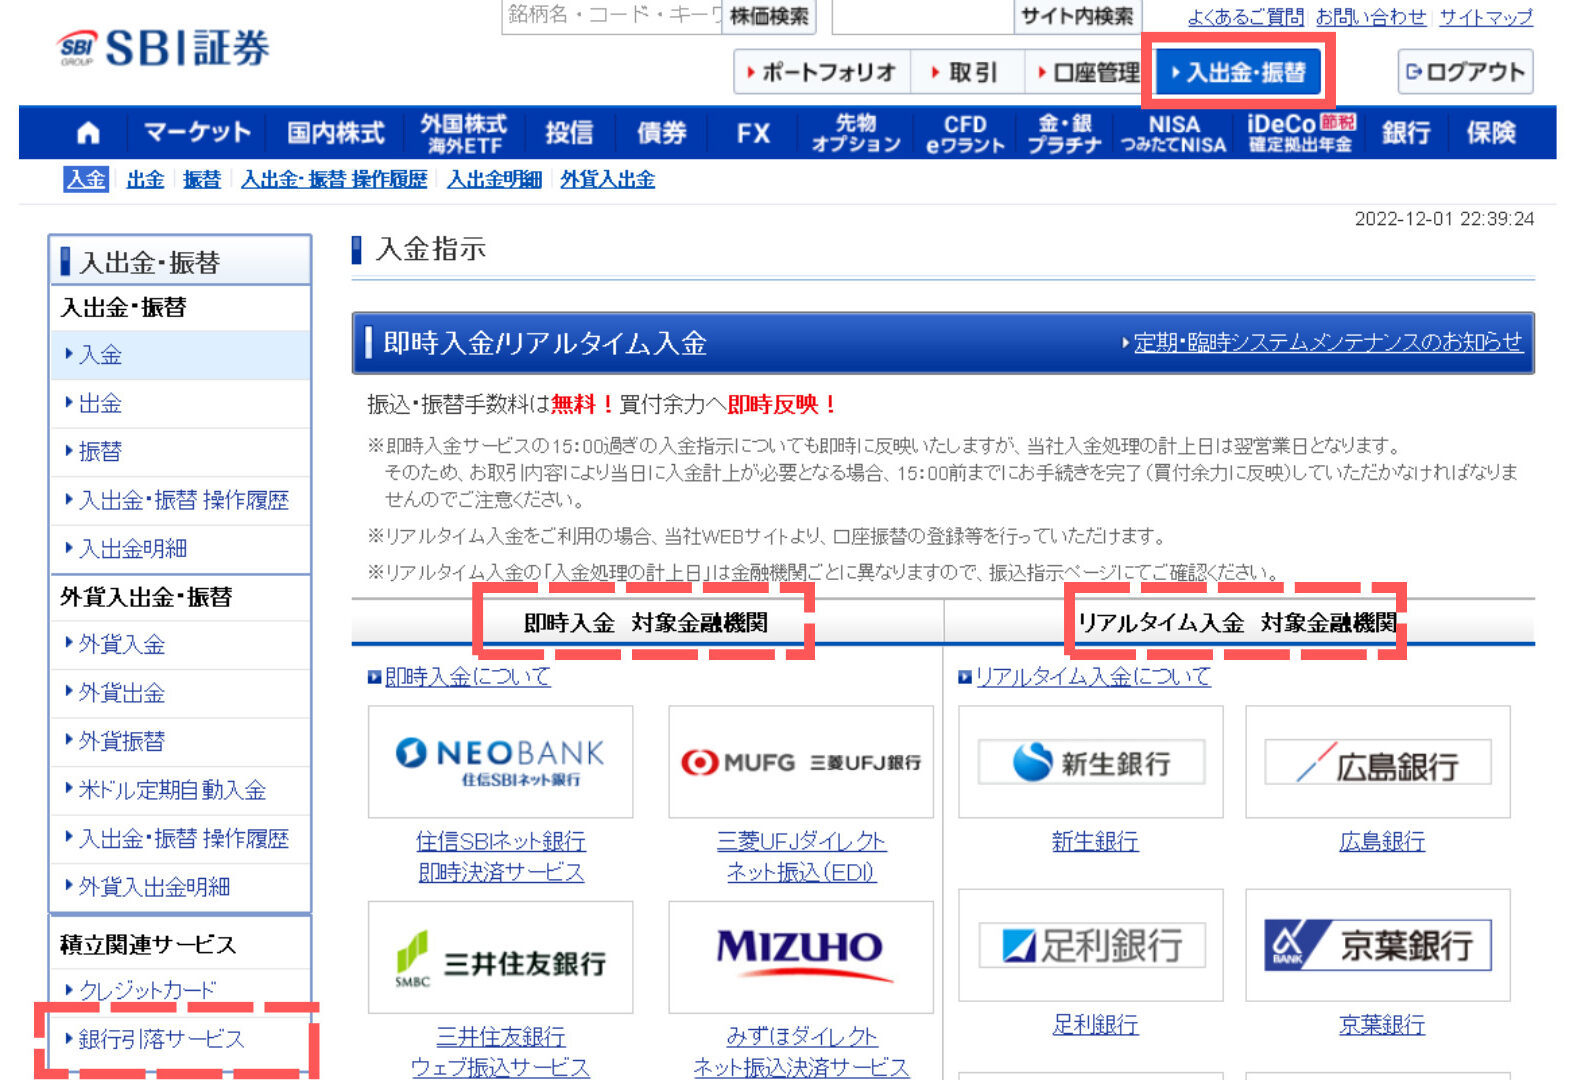
Task: Click the サイト内検索 button
Action: (1077, 16)
